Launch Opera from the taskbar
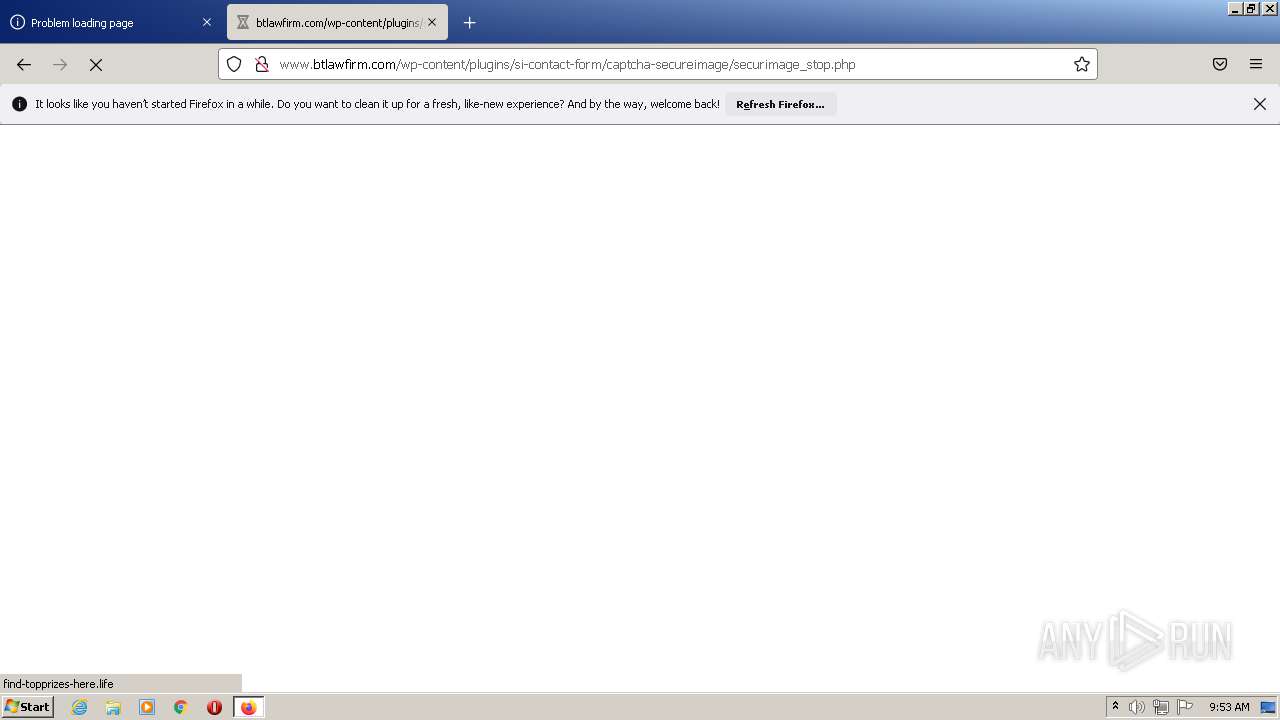Screen dimensions: 1280x720 [x=214, y=707]
